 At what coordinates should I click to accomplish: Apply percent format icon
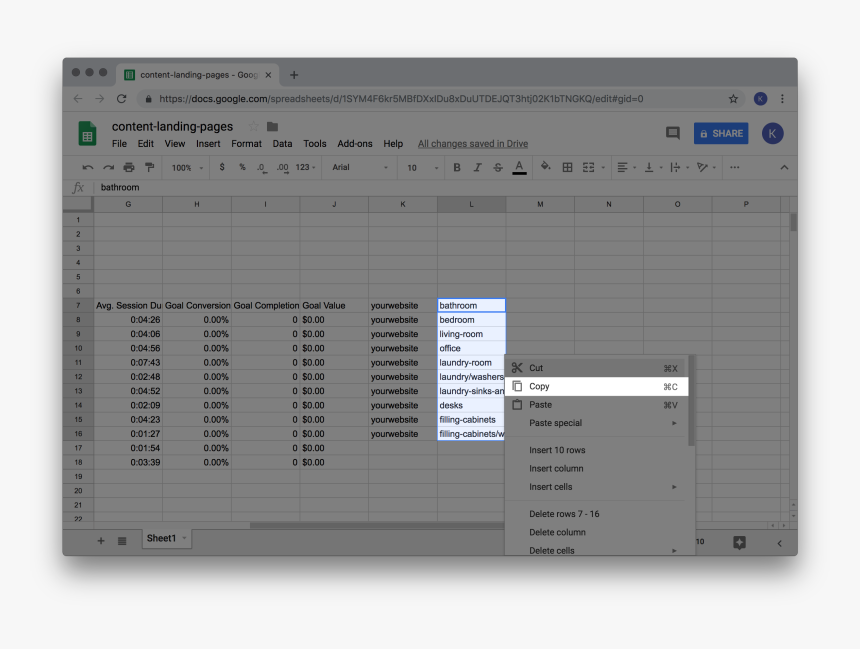[x=242, y=167]
